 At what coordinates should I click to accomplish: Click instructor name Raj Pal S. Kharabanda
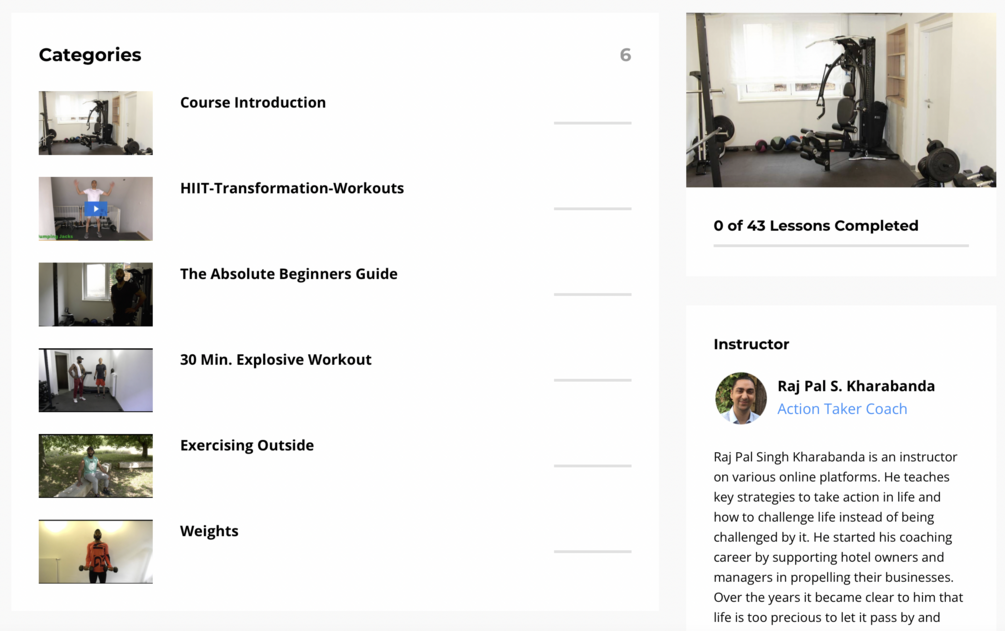click(x=856, y=386)
